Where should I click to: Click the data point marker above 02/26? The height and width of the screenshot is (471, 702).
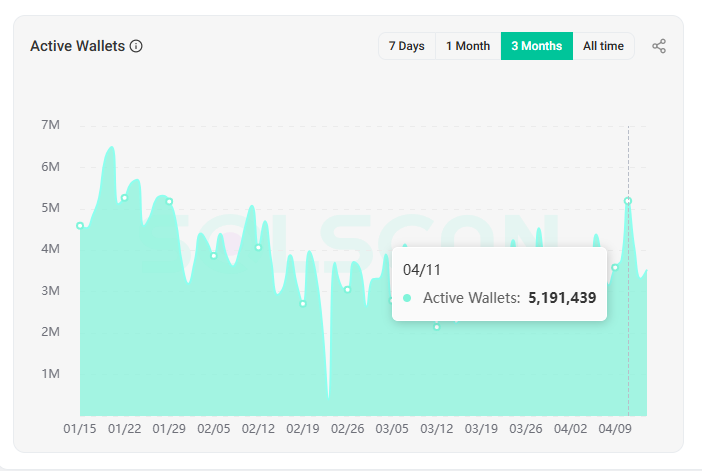(x=347, y=289)
